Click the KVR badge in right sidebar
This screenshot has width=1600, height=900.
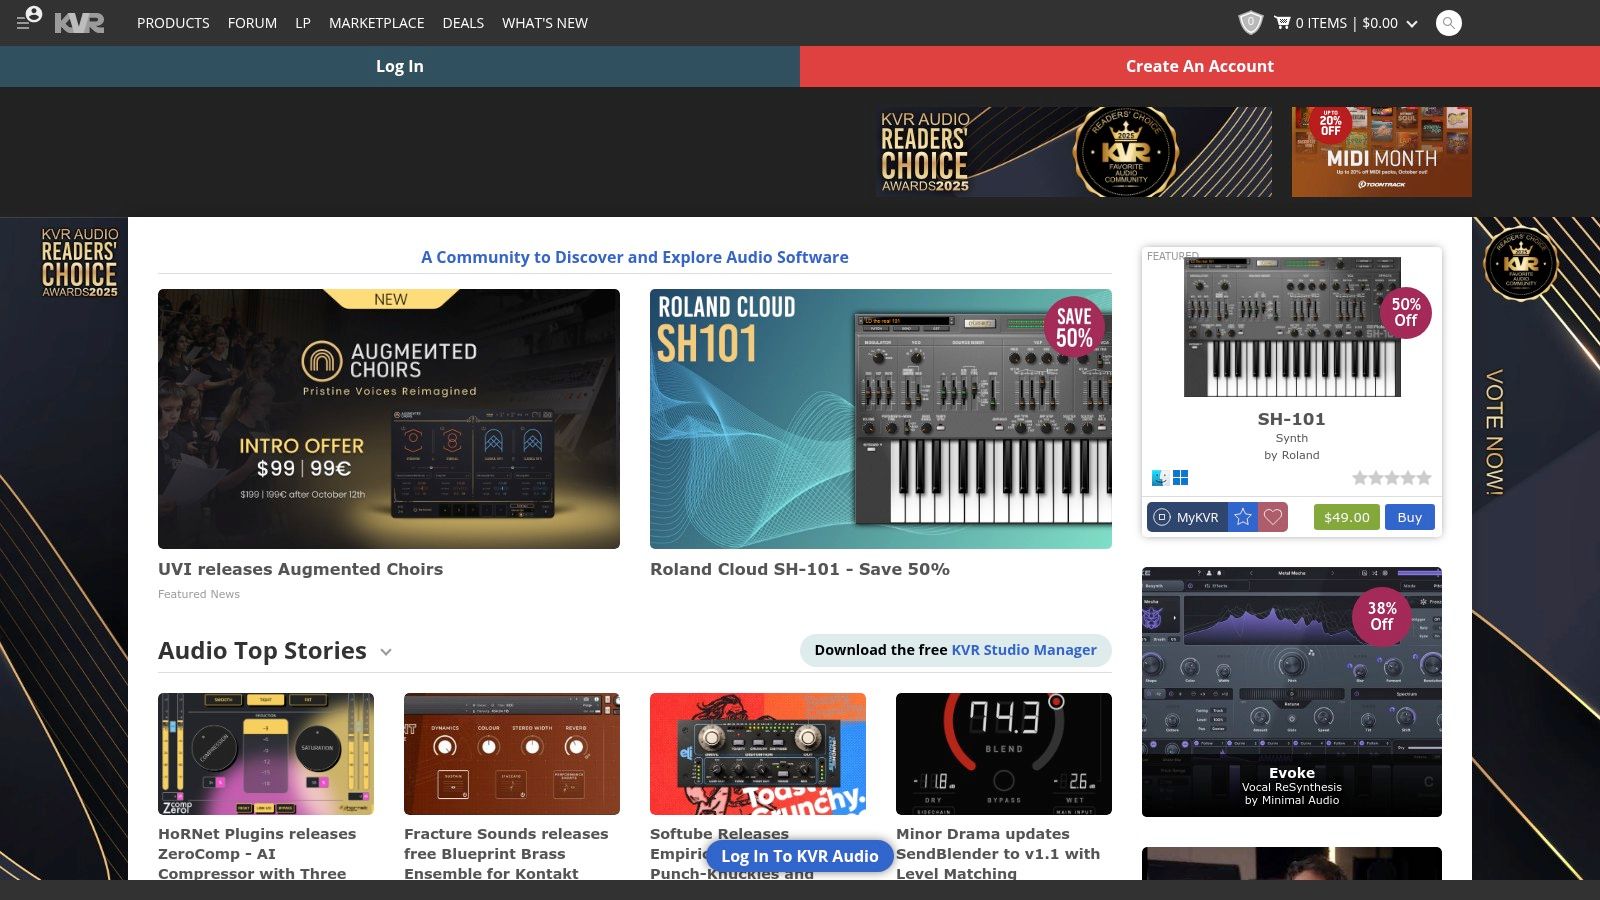1521,264
